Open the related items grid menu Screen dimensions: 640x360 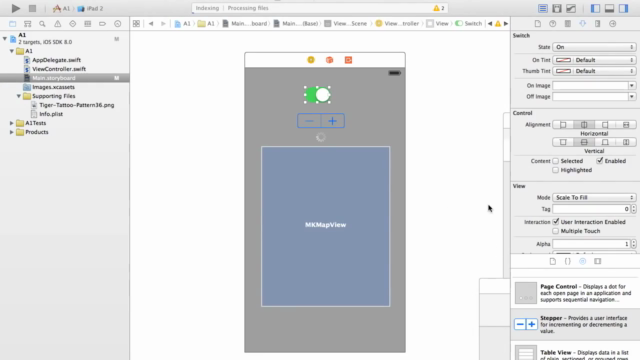[136, 24]
